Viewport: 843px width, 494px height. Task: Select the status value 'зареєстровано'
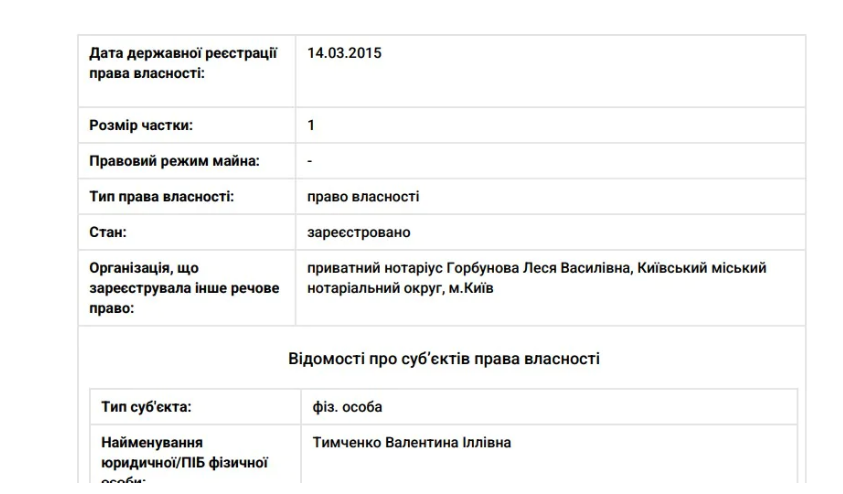(x=359, y=232)
